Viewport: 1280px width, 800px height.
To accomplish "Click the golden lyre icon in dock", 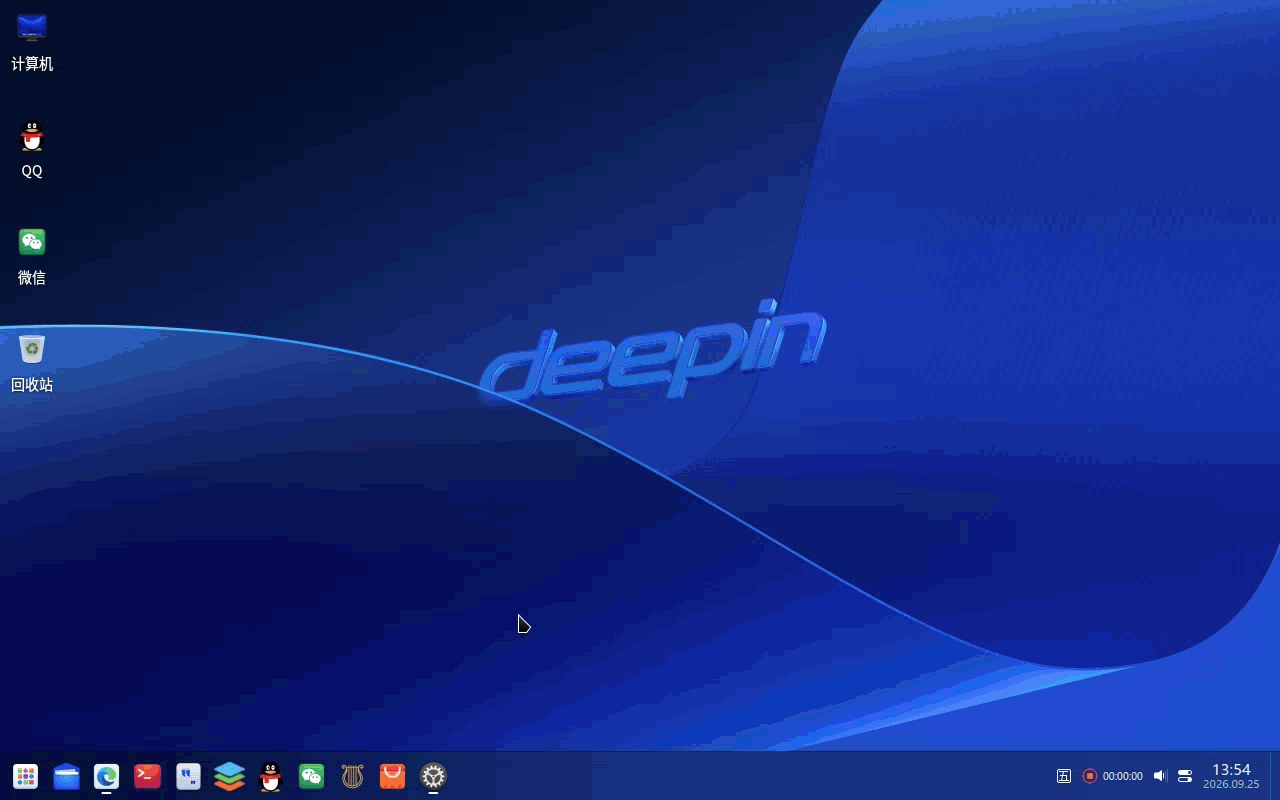I will pos(352,776).
